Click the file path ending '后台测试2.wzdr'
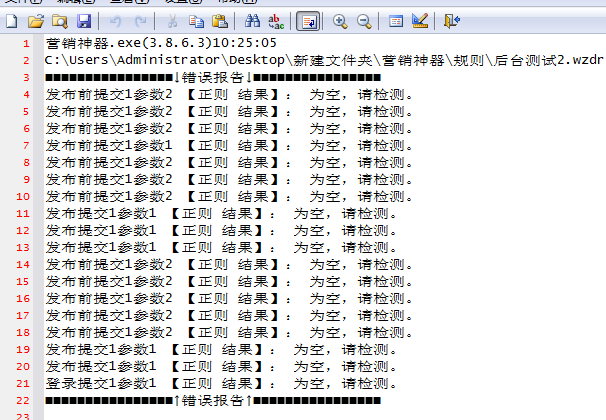606x420 pixels. tap(324, 60)
